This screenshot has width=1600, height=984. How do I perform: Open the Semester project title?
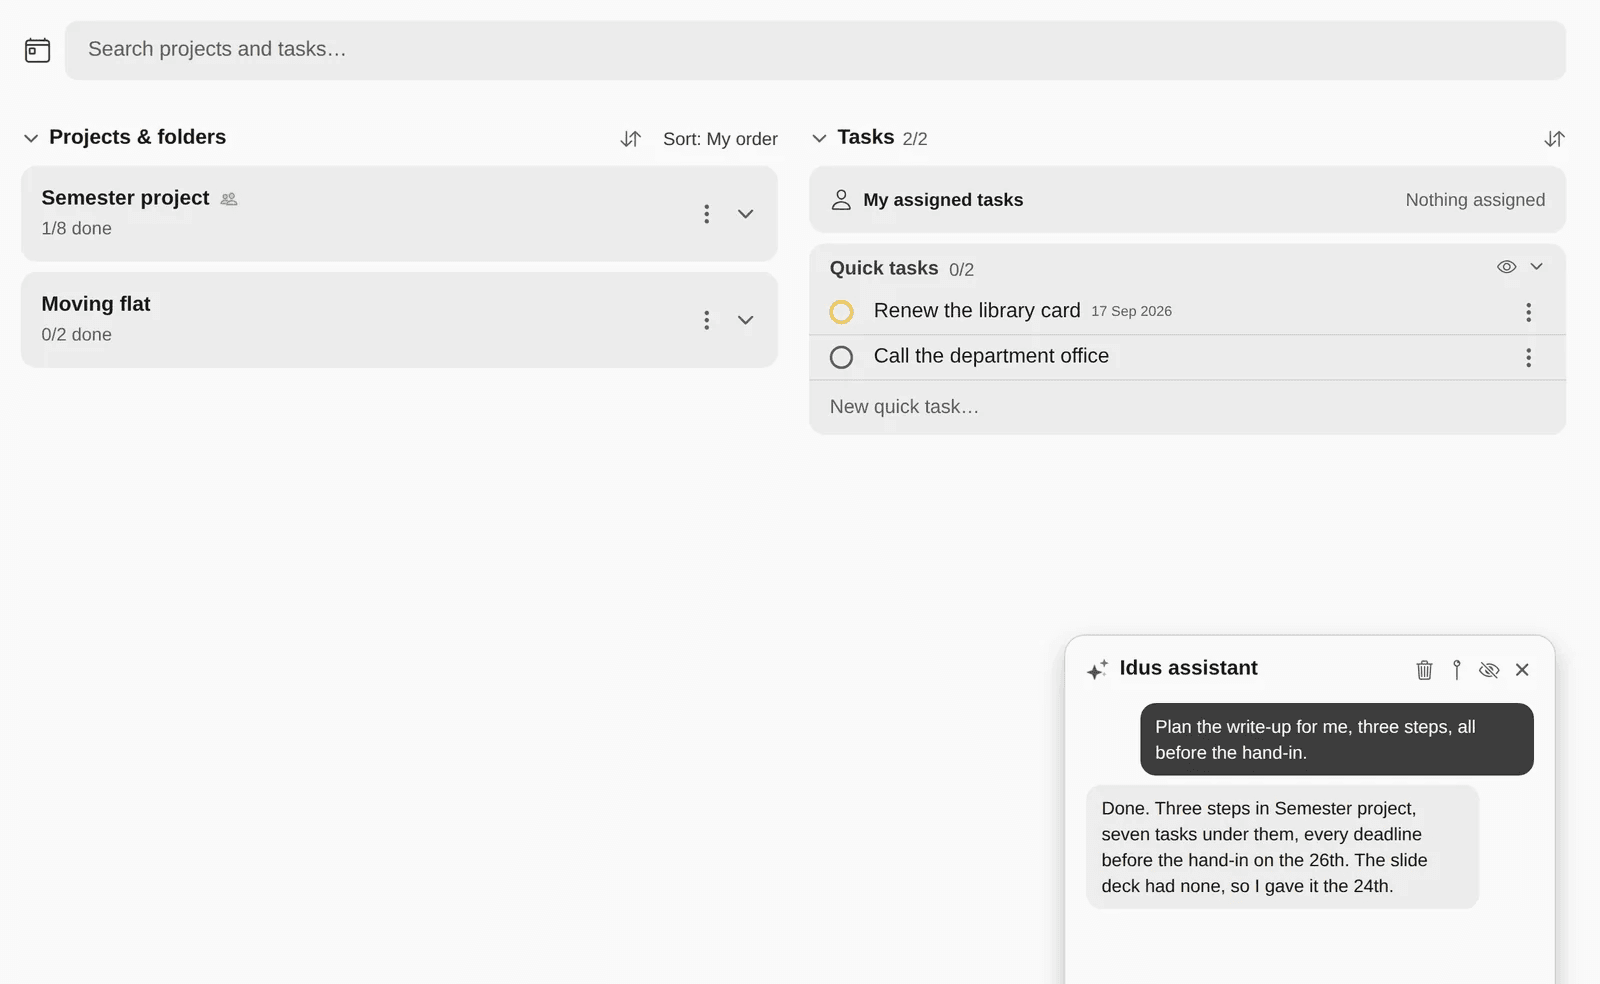(x=125, y=198)
